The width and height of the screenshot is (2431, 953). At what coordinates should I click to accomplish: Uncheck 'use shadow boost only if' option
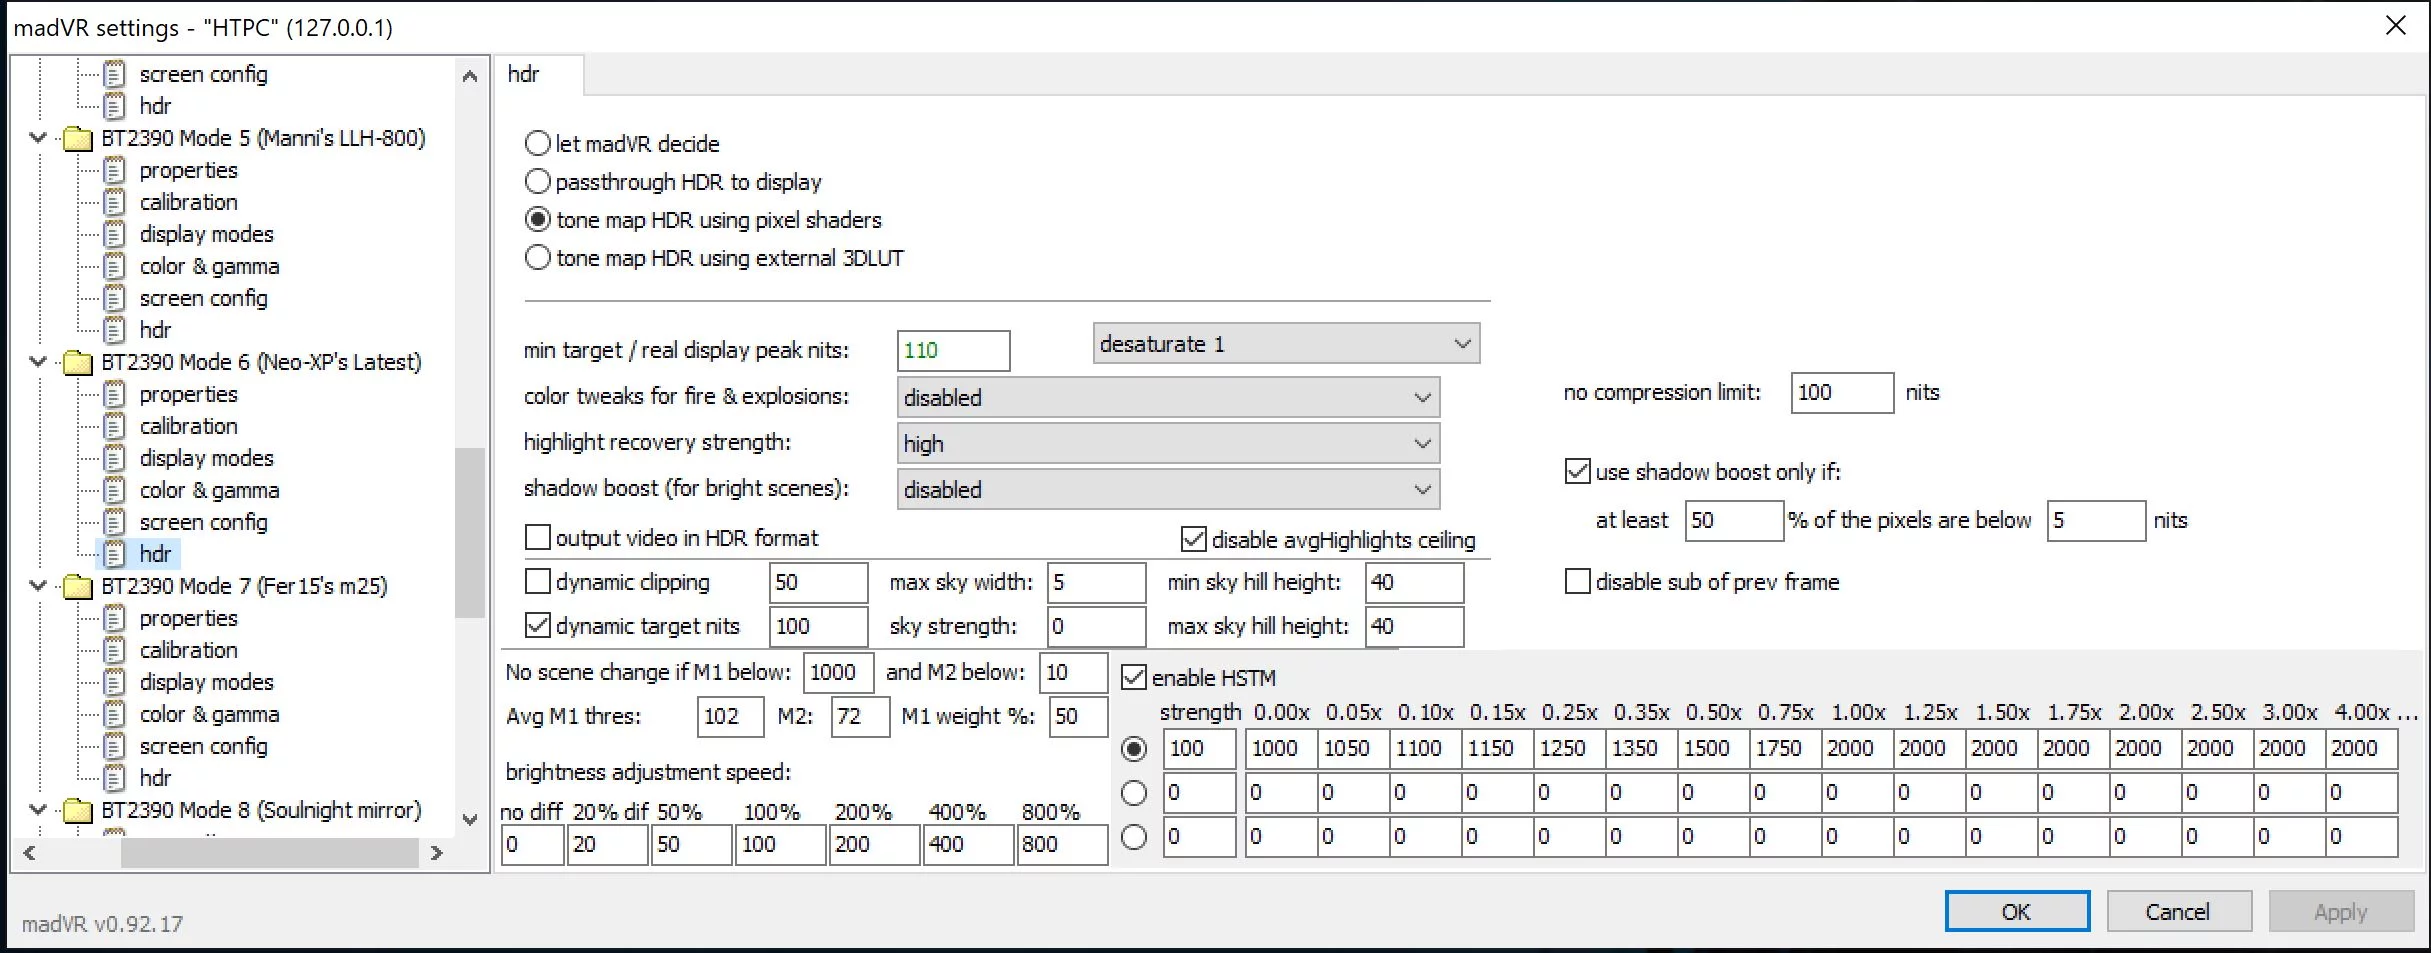1578,472
